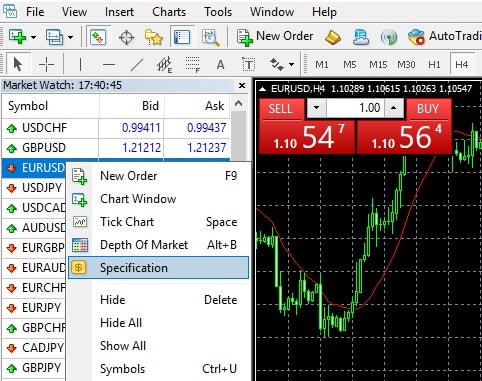Choose Hide All from context menu
The image size is (482, 381).
[158, 323]
